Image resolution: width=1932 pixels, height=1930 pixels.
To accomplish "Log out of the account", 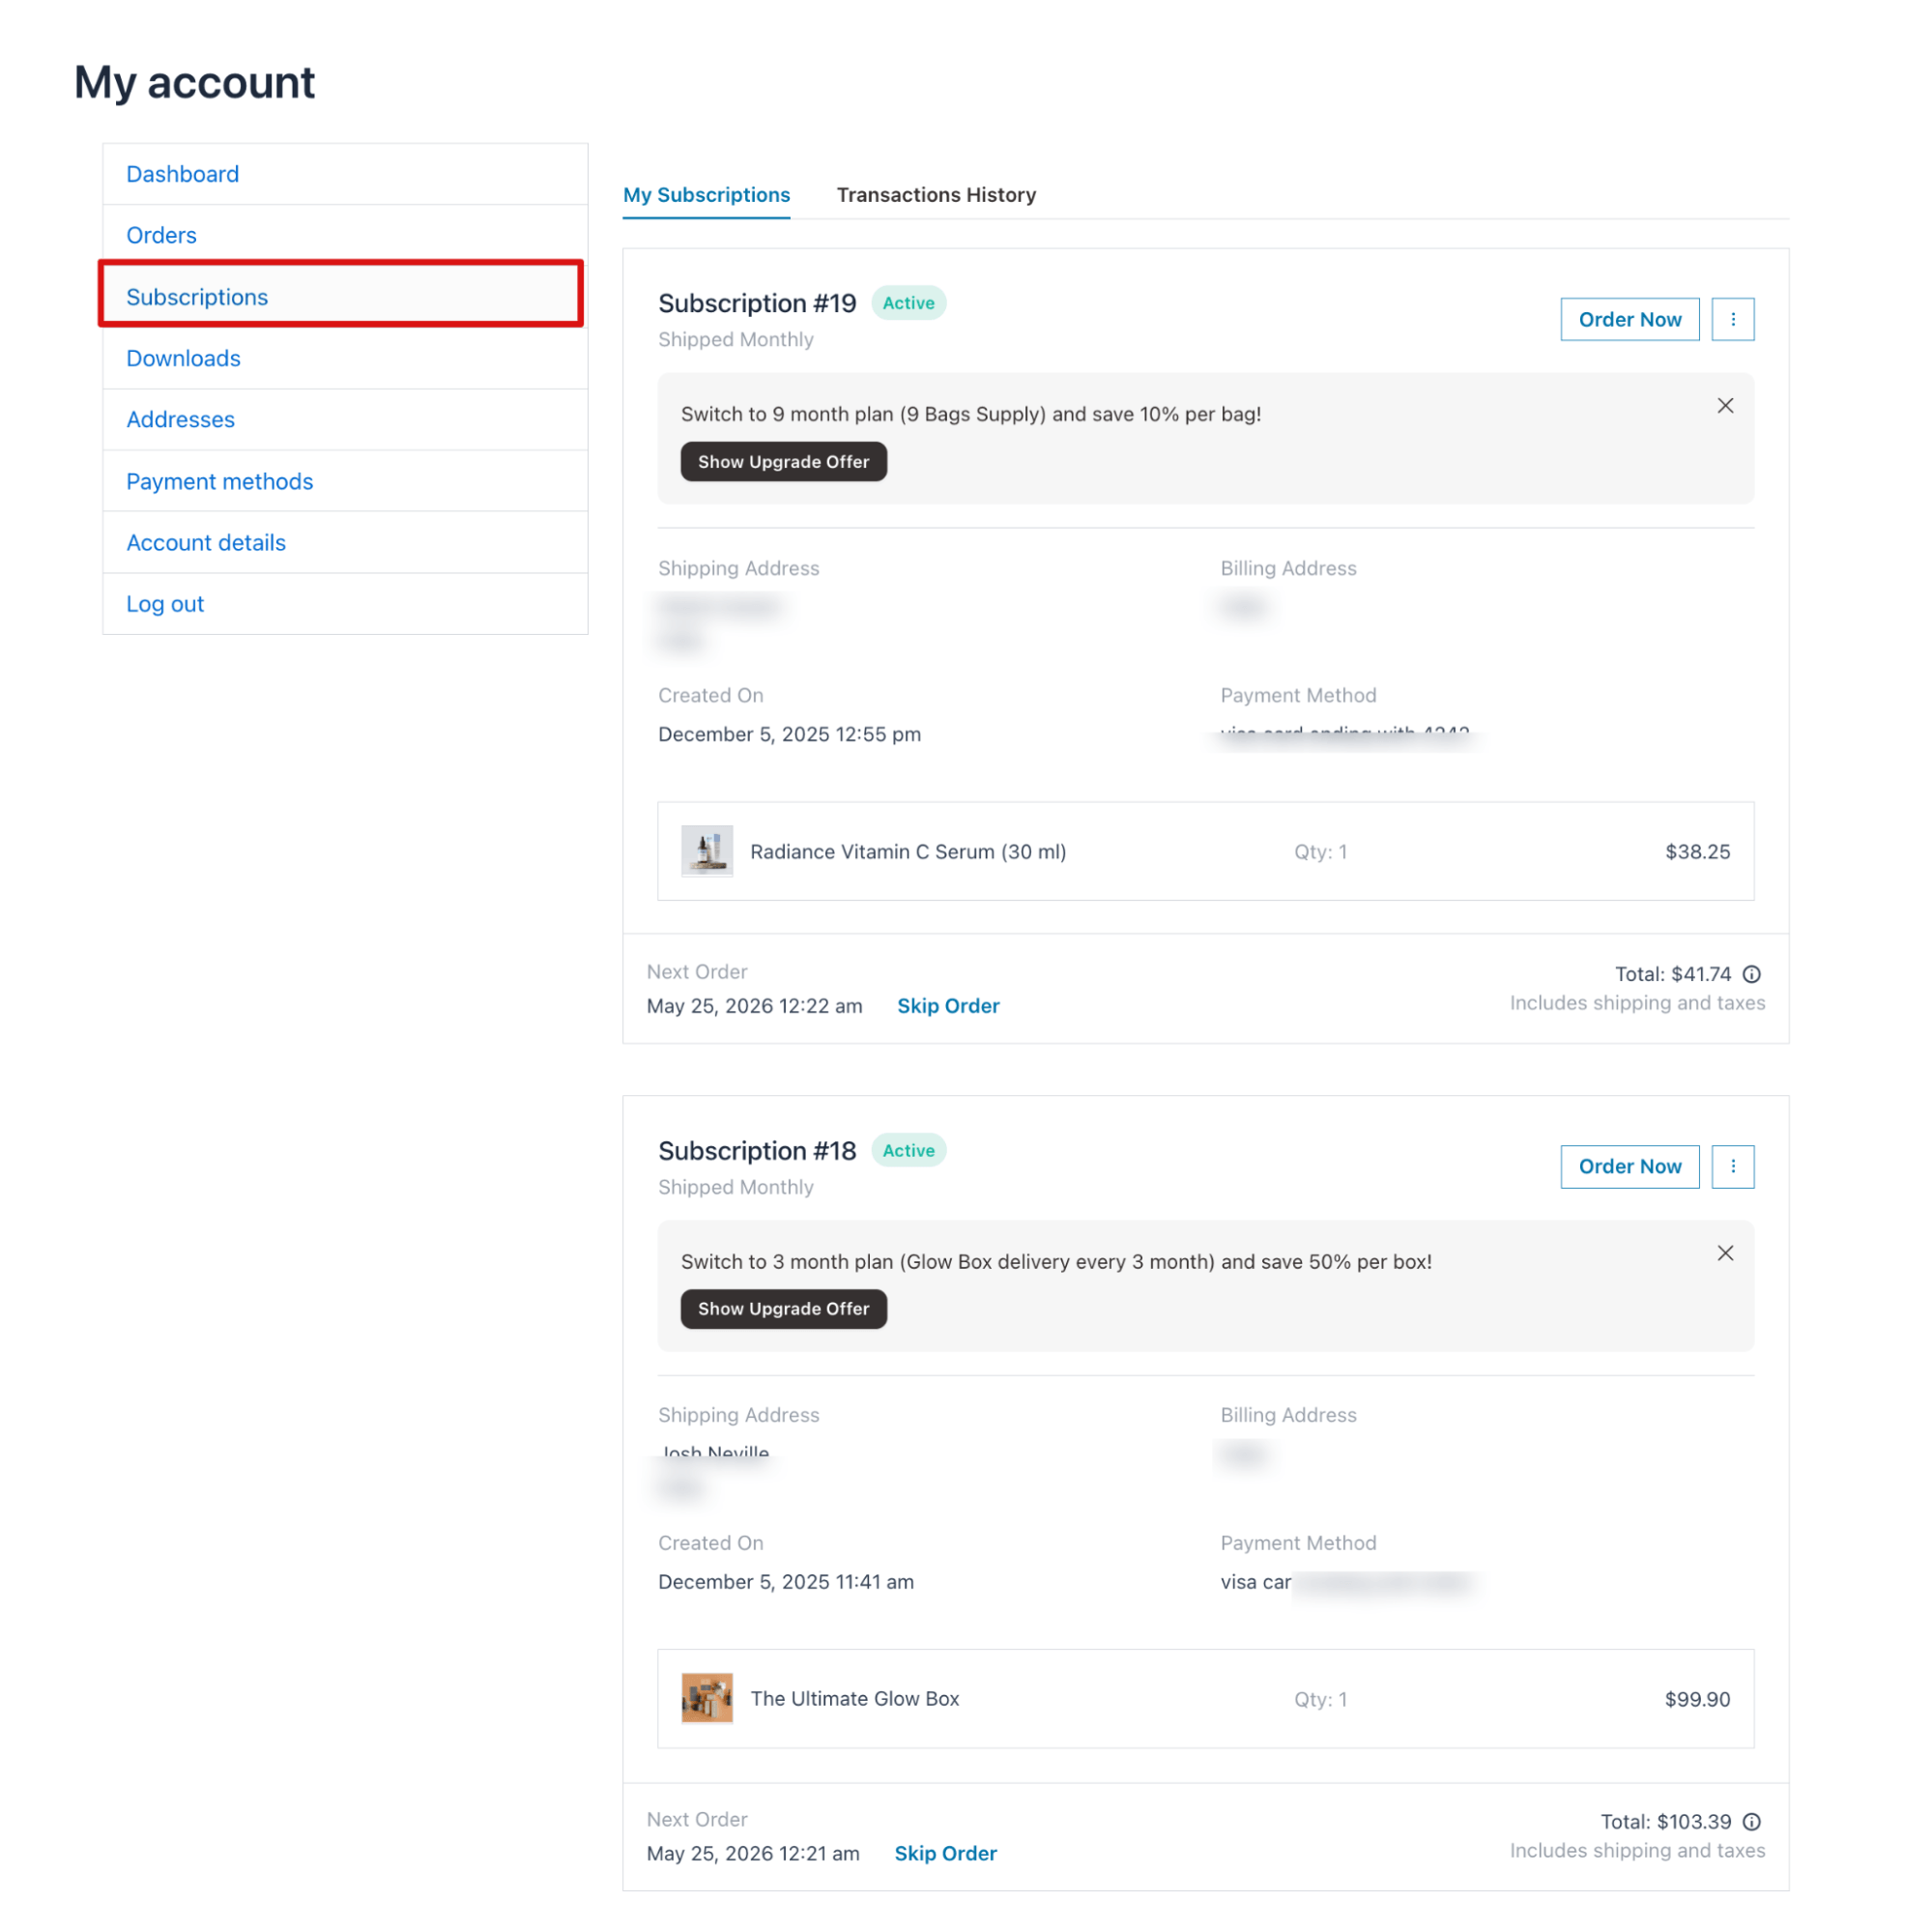I will (x=165, y=603).
